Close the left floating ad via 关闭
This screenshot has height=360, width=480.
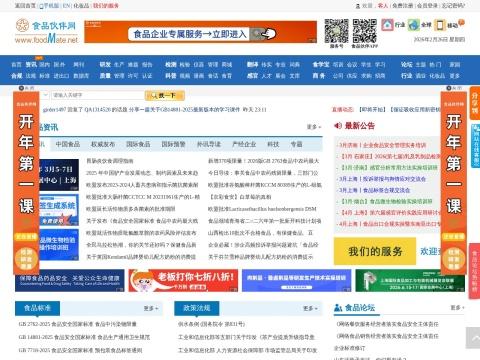(x=27, y=88)
